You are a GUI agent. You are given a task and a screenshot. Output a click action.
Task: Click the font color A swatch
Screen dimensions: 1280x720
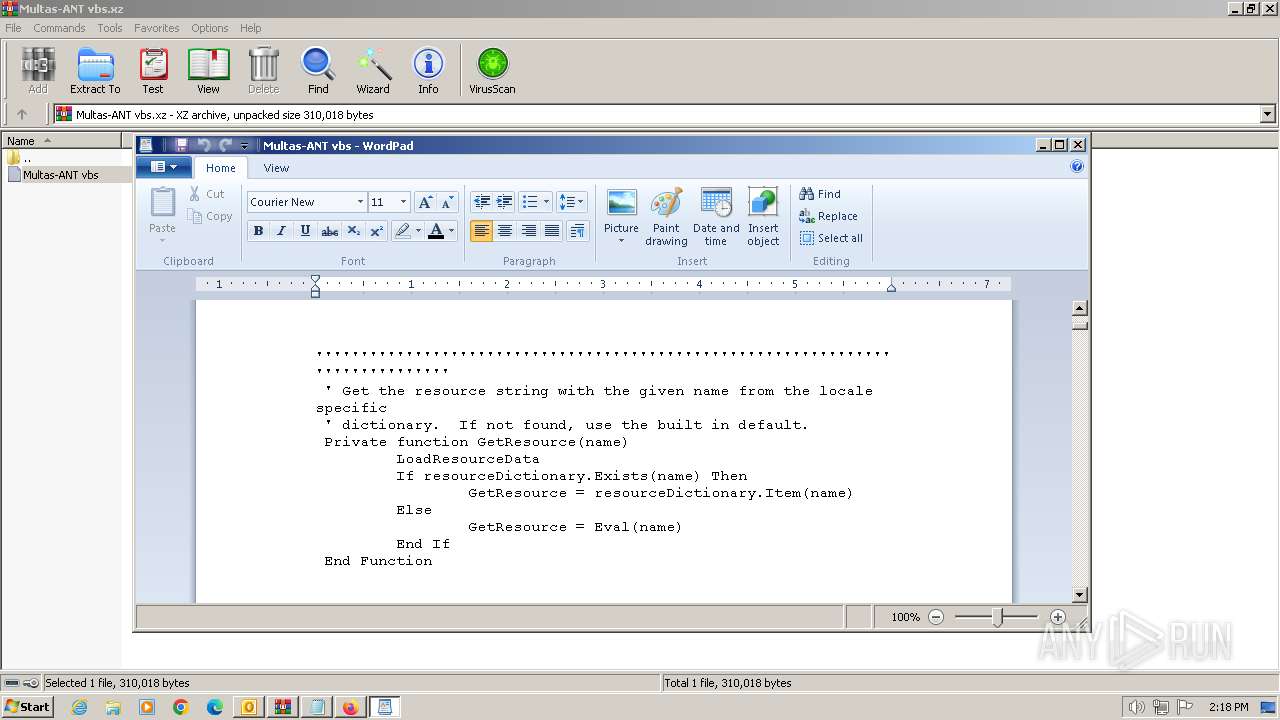tap(436, 231)
